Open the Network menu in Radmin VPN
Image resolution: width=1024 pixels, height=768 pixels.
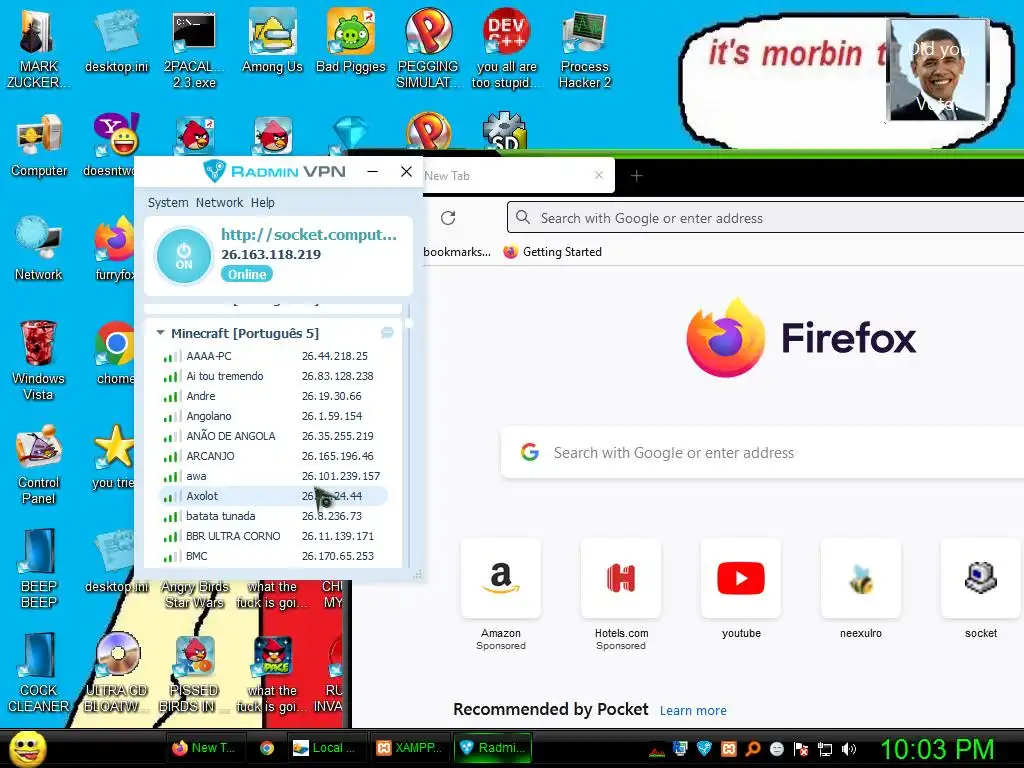219,202
